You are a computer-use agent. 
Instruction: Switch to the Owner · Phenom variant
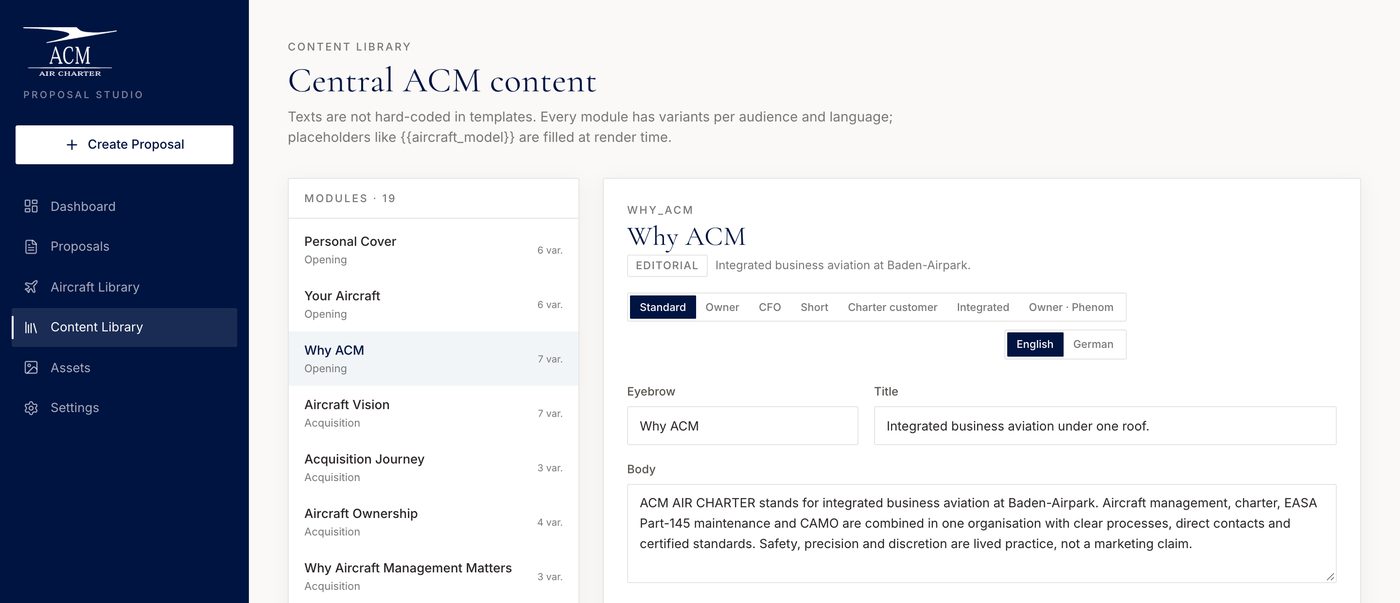tap(1071, 307)
